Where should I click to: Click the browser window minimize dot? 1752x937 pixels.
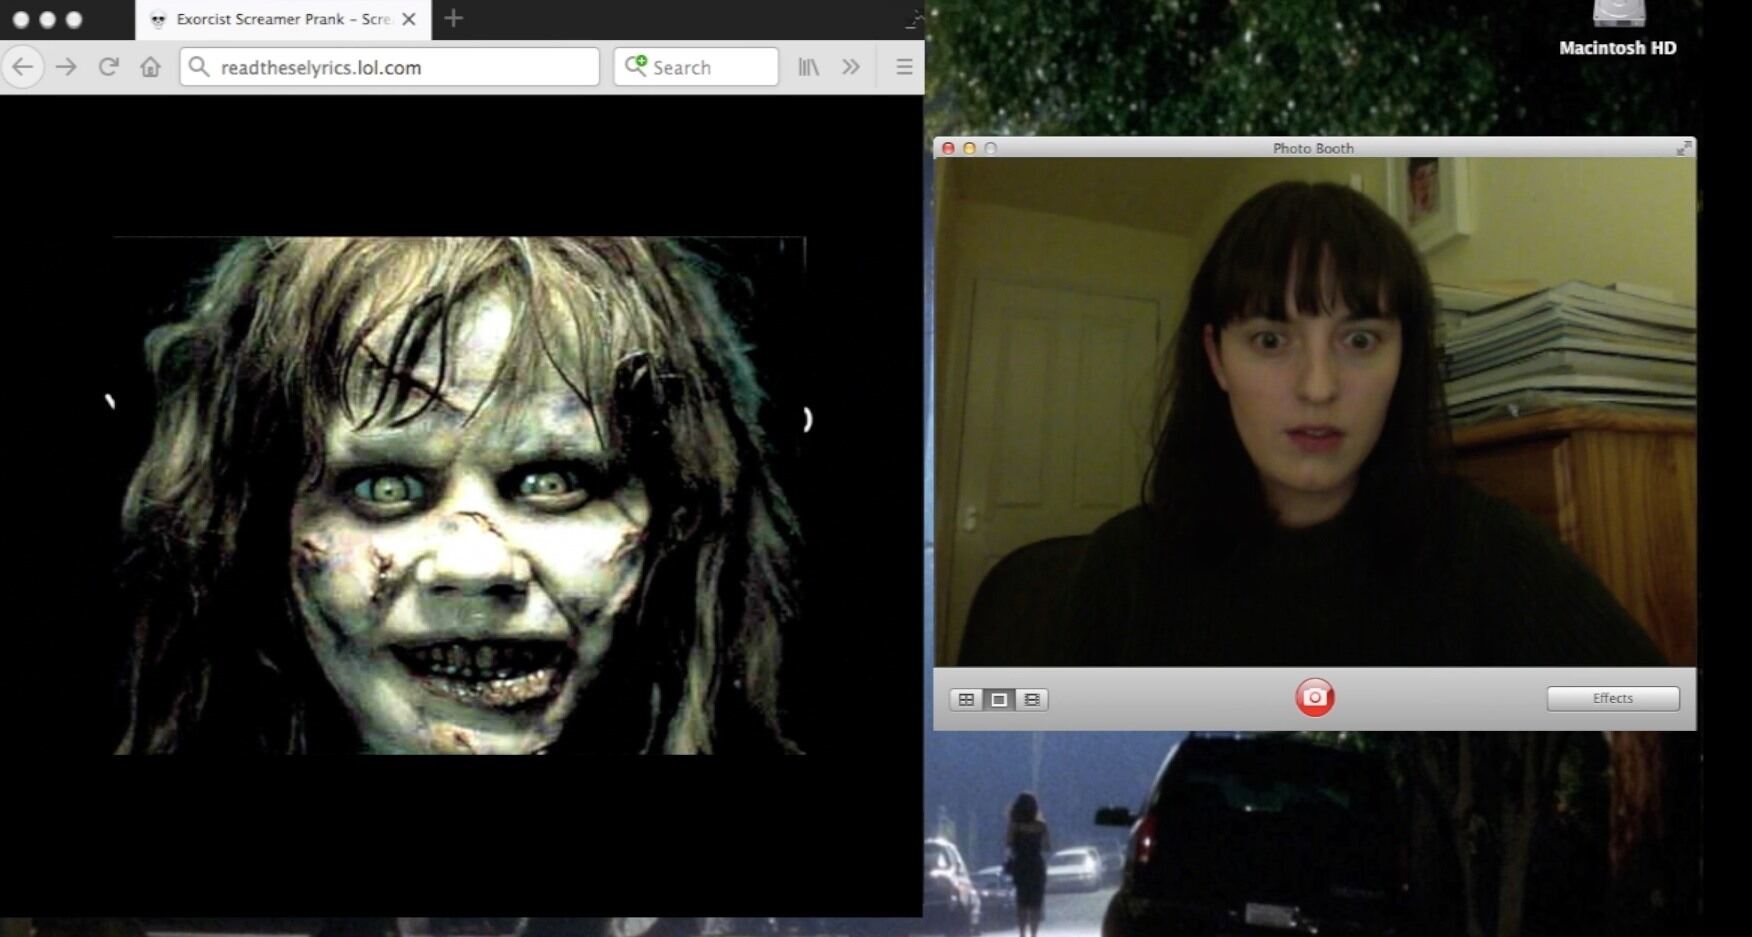(47, 19)
